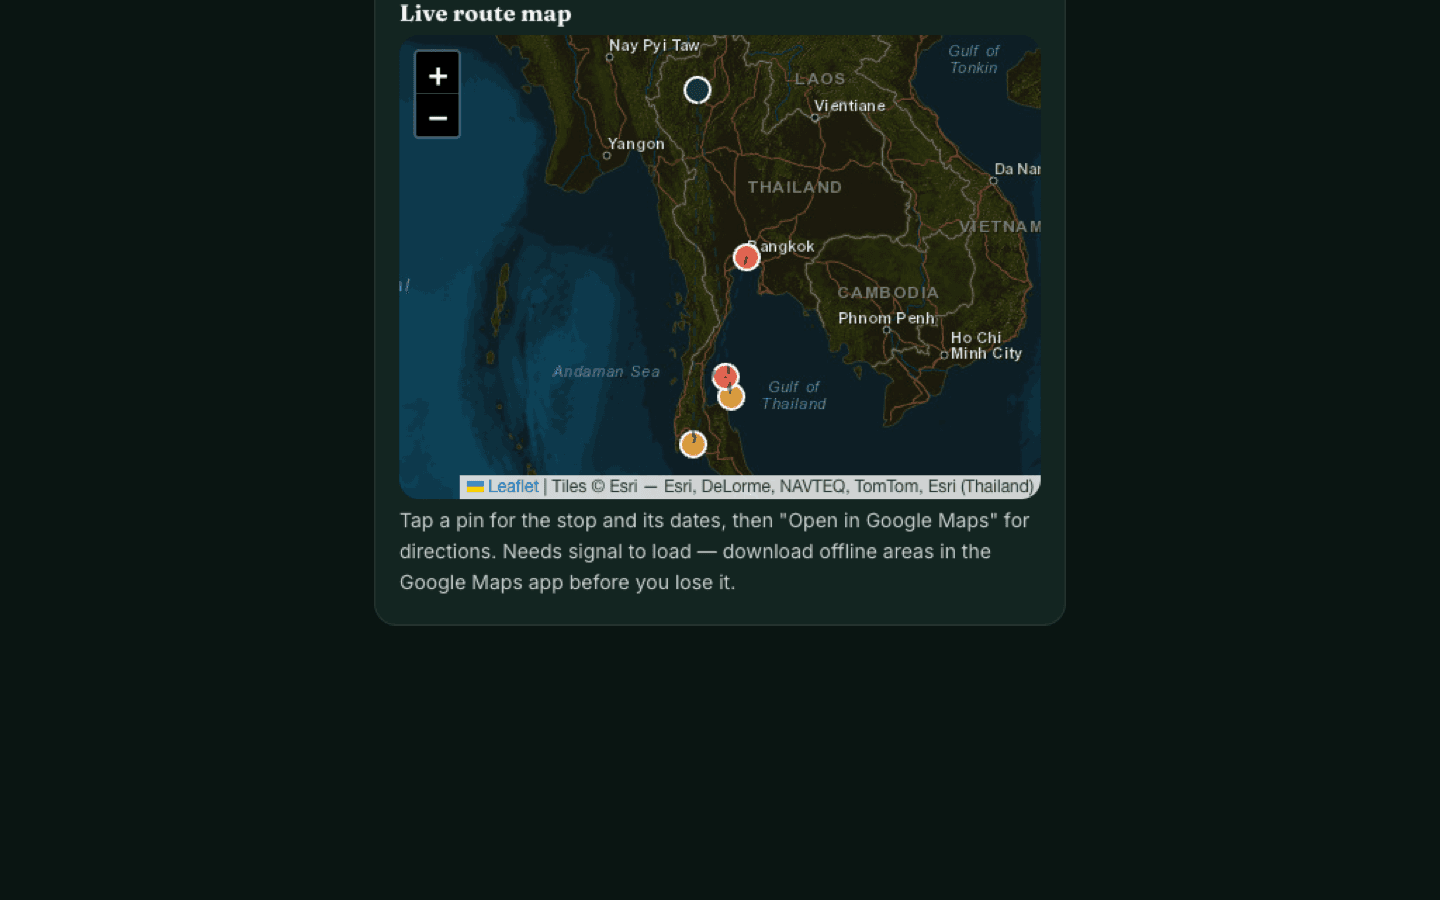Click the Phnom Penh city label
The width and height of the screenshot is (1440, 900).
tap(886, 318)
